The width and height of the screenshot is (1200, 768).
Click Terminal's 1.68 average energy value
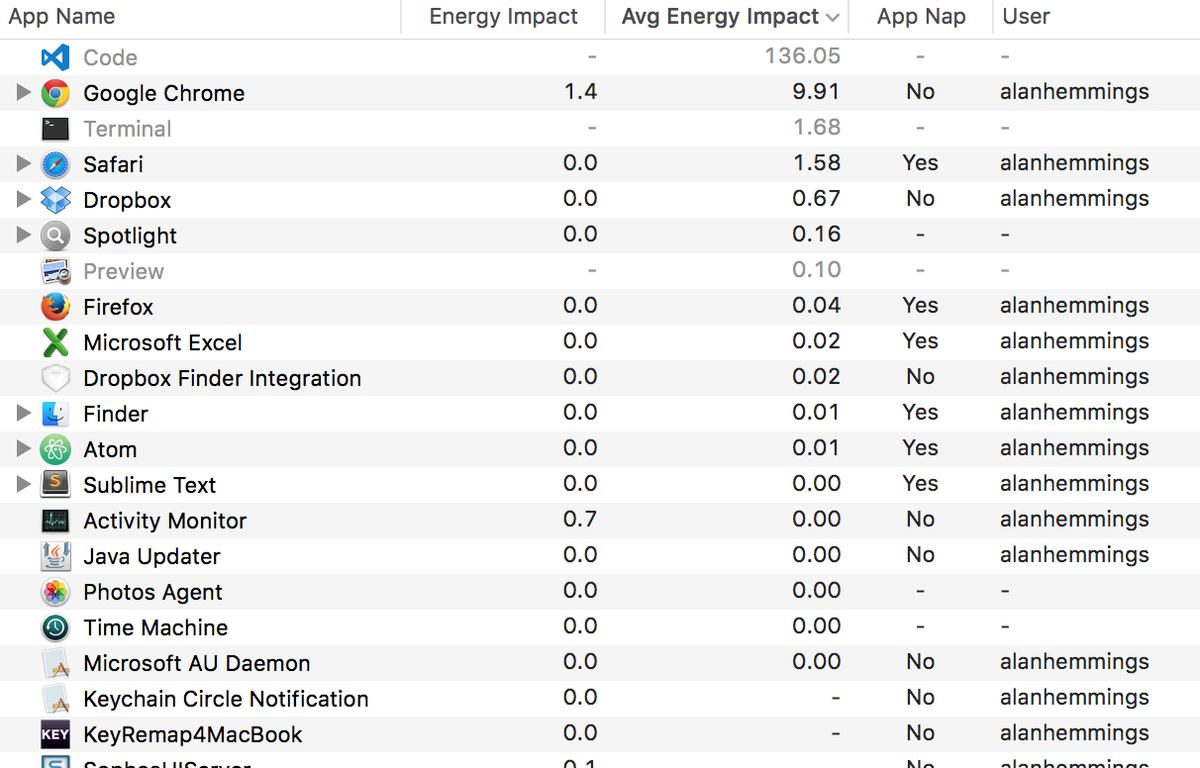click(816, 127)
